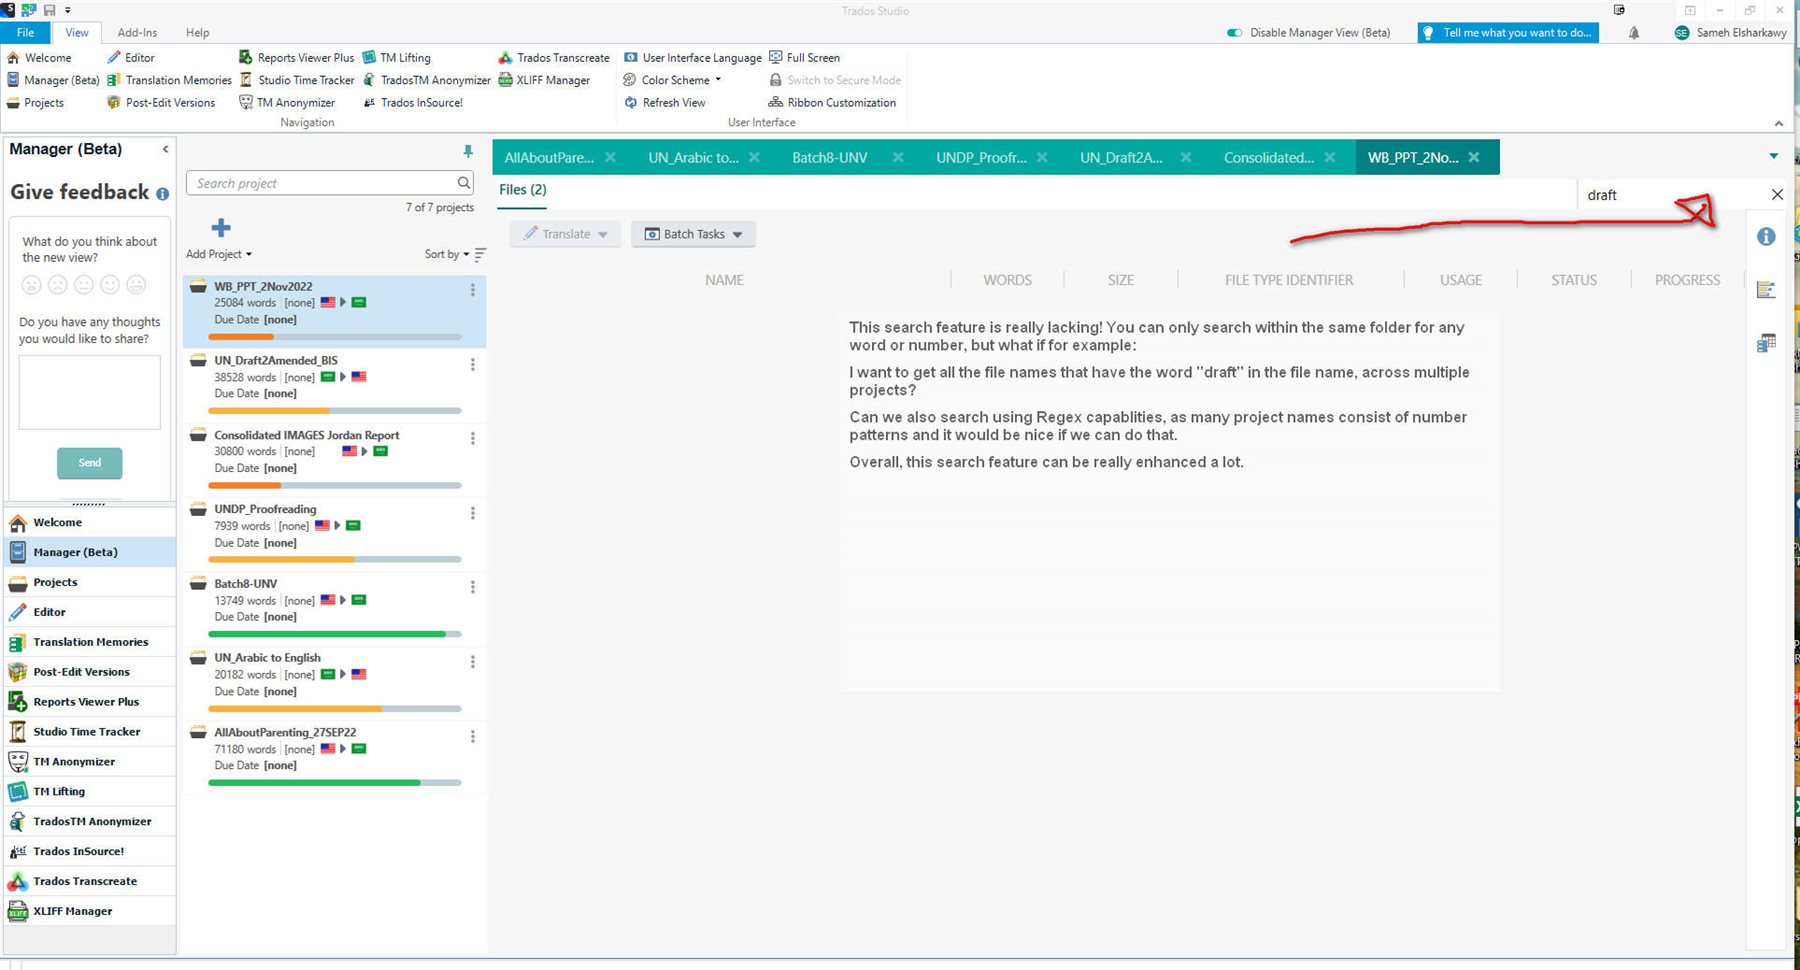Open the tab overflow dropdown arrow

pyautogui.click(x=1773, y=156)
